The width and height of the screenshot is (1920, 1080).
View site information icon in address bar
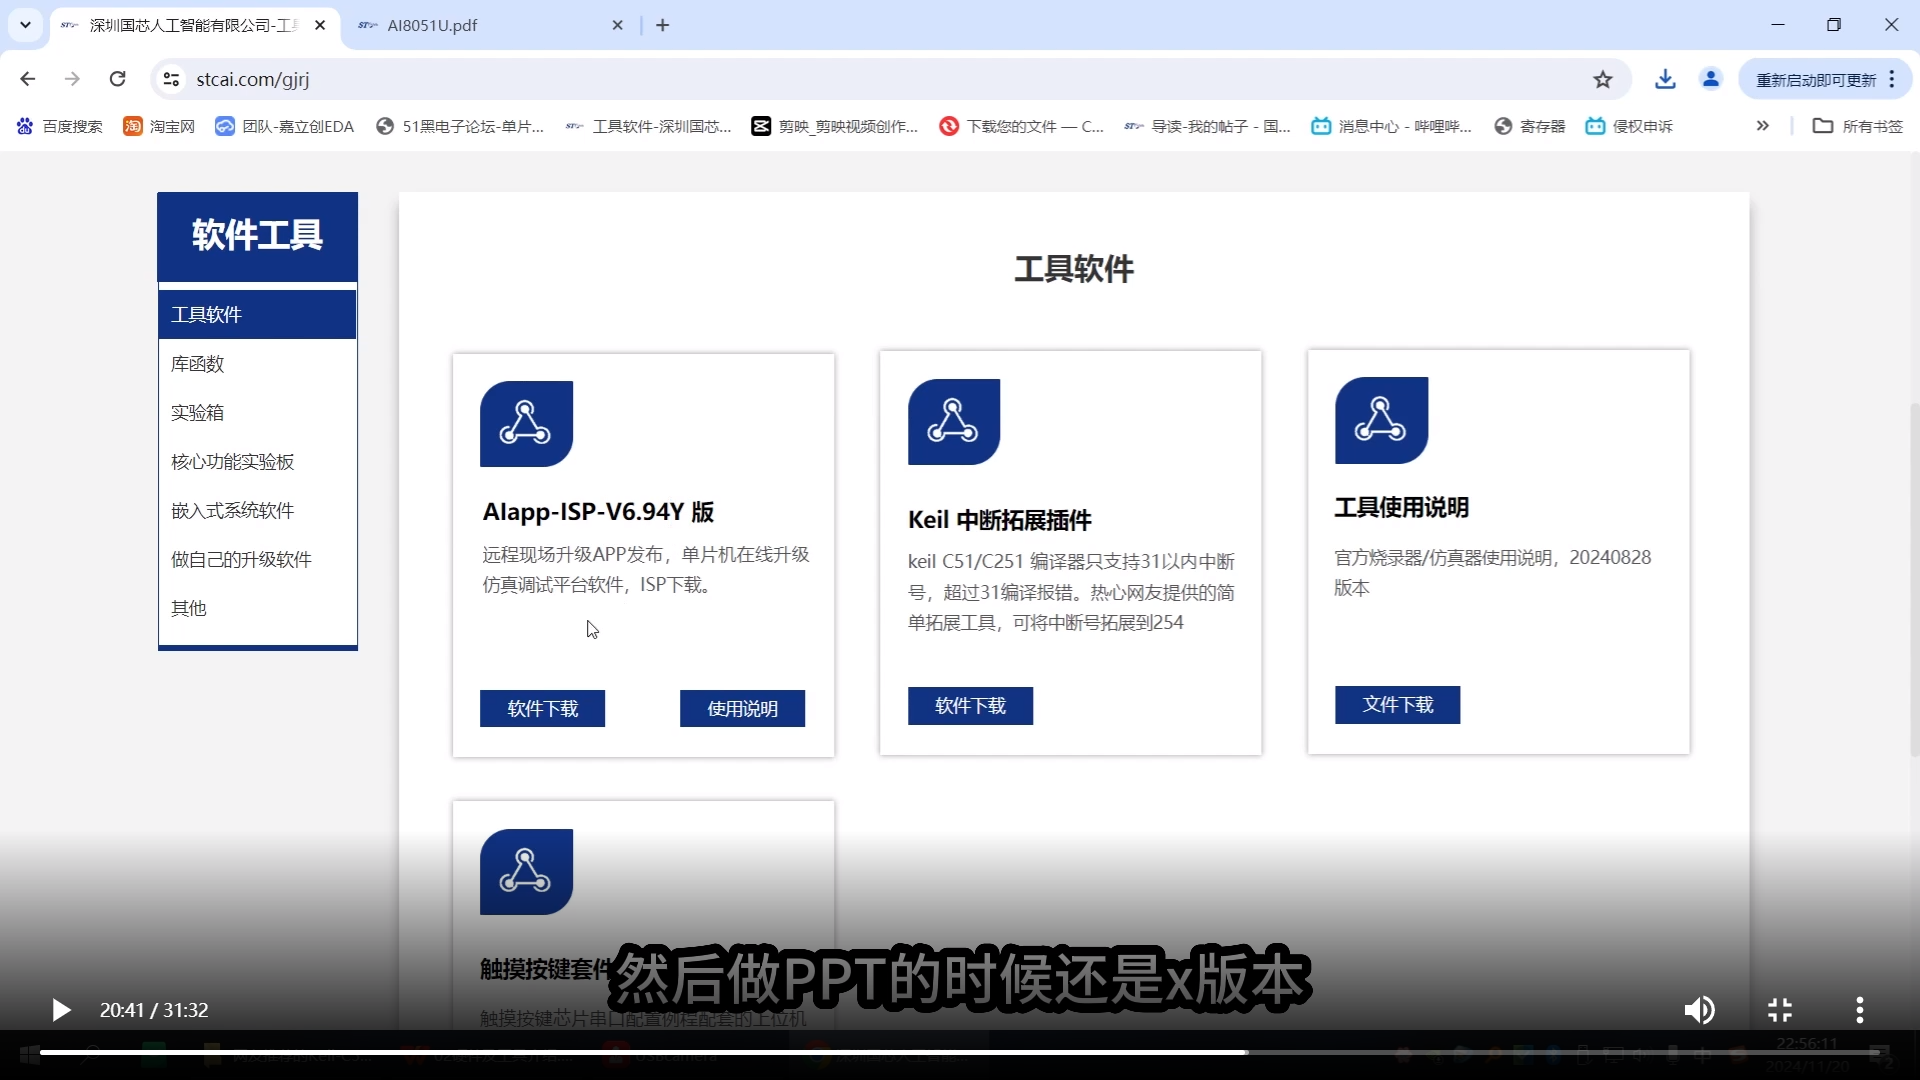point(172,79)
